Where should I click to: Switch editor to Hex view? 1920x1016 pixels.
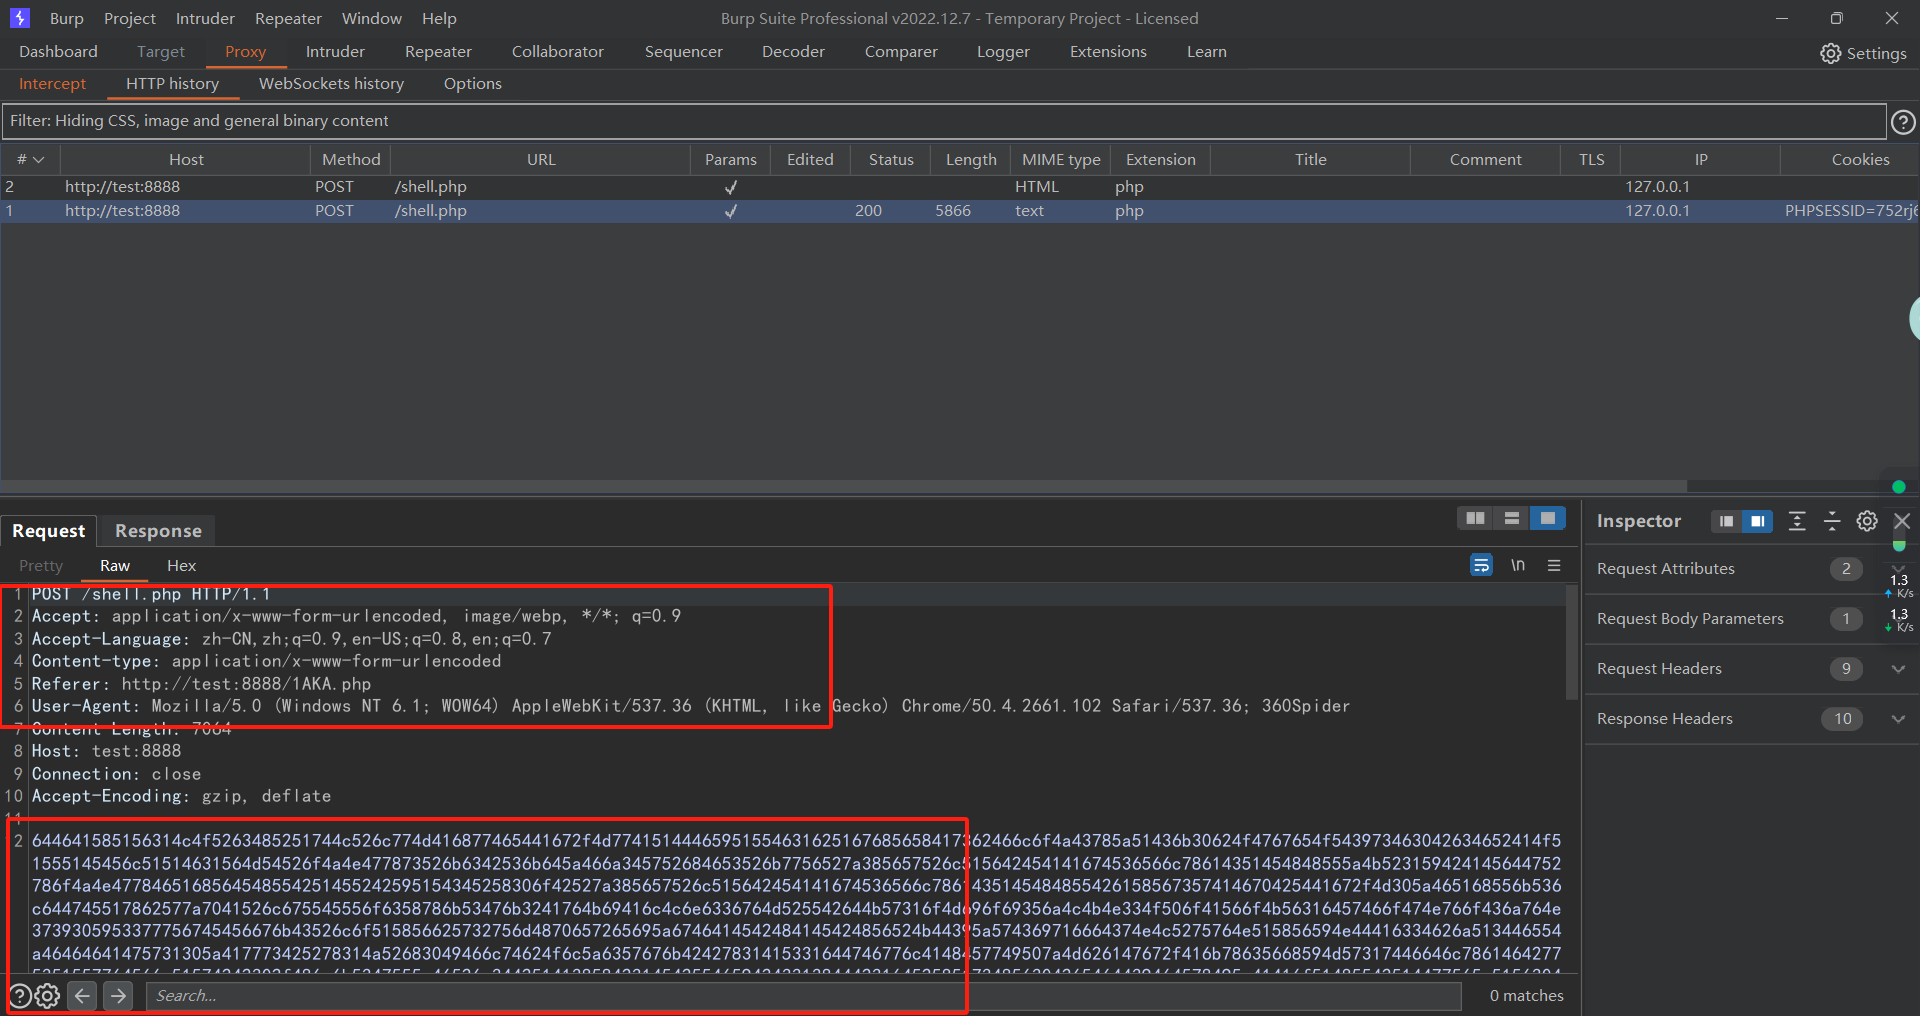(181, 566)
